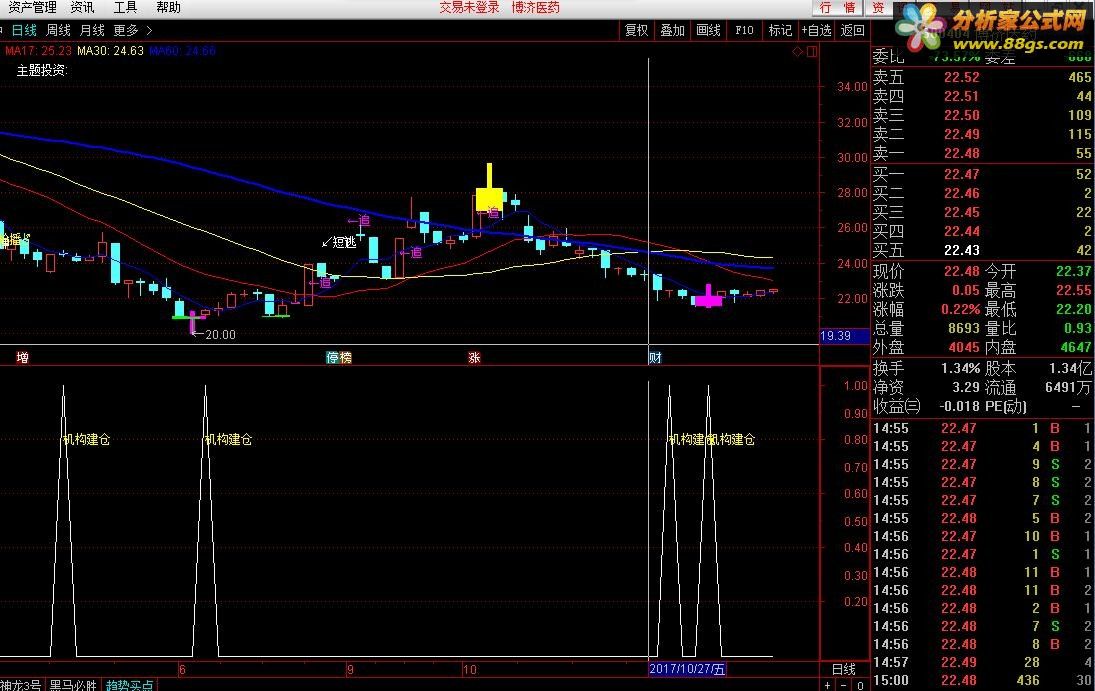This screenshot has width=1095, height=691.
Task: Add stock with +自选 button
Action: coord(816,30)
